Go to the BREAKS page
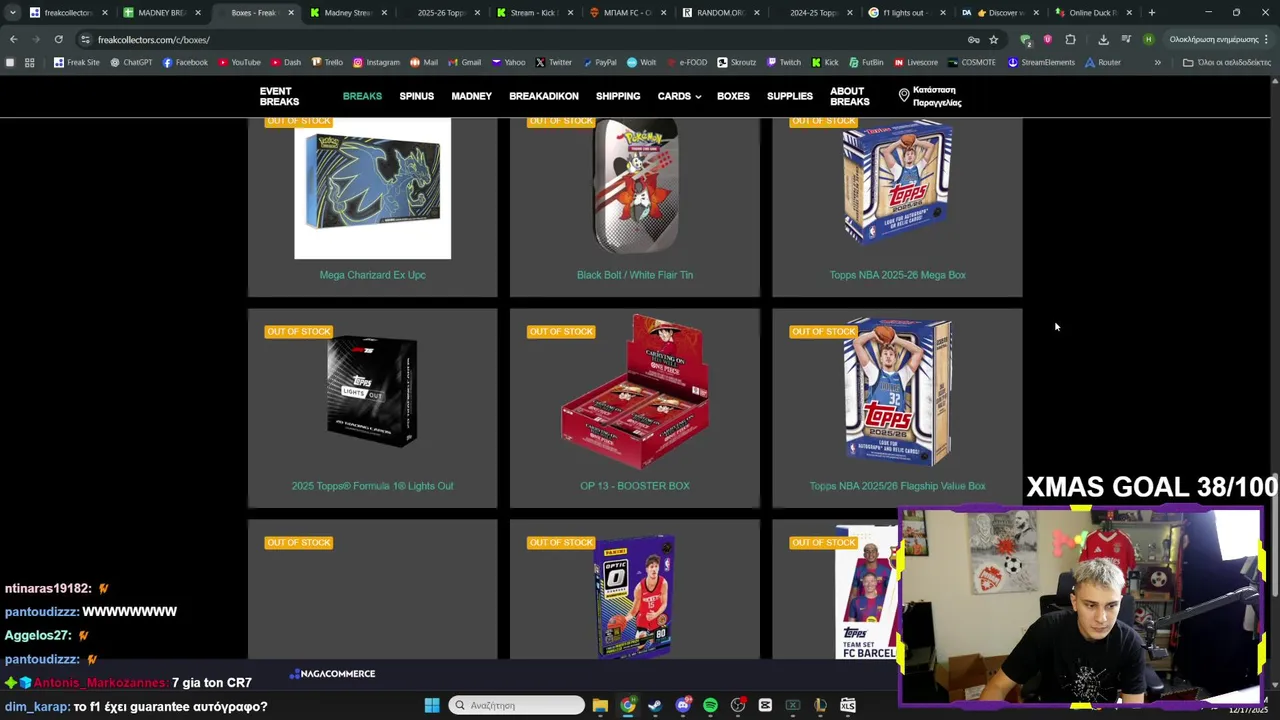 (x=362, y=96)
